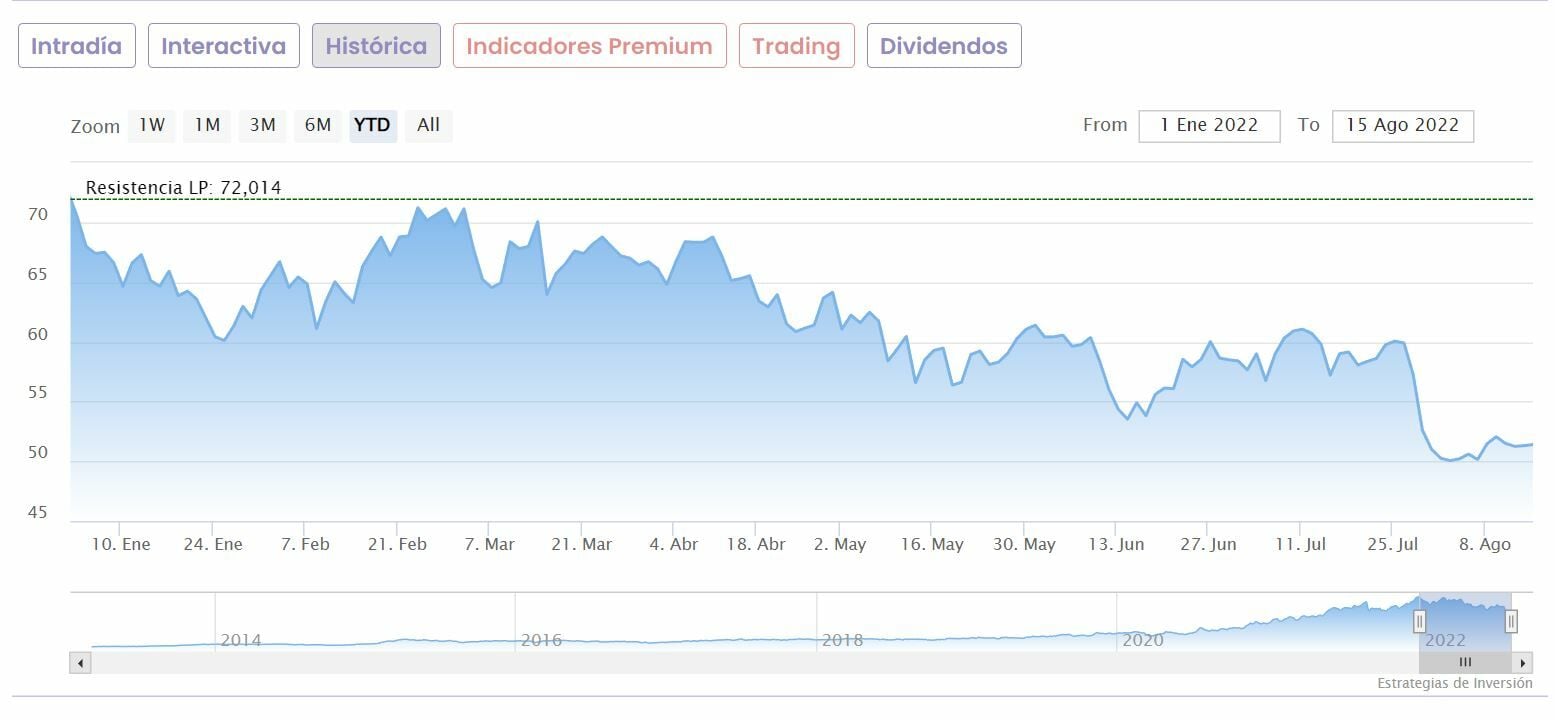Click the right range handle in navigator
Image resolution: width=1555 pixels, height=720 pixels.
pos(1511,621)
